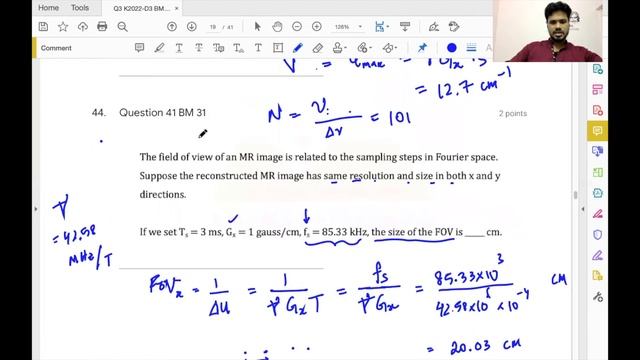Go to previous page arrow

(x=172, y=27)
